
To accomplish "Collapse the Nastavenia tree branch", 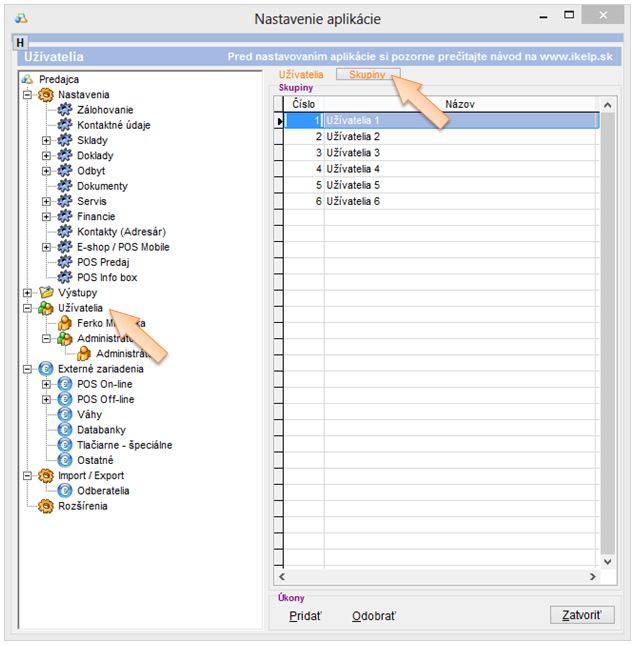I will (26, 95).
